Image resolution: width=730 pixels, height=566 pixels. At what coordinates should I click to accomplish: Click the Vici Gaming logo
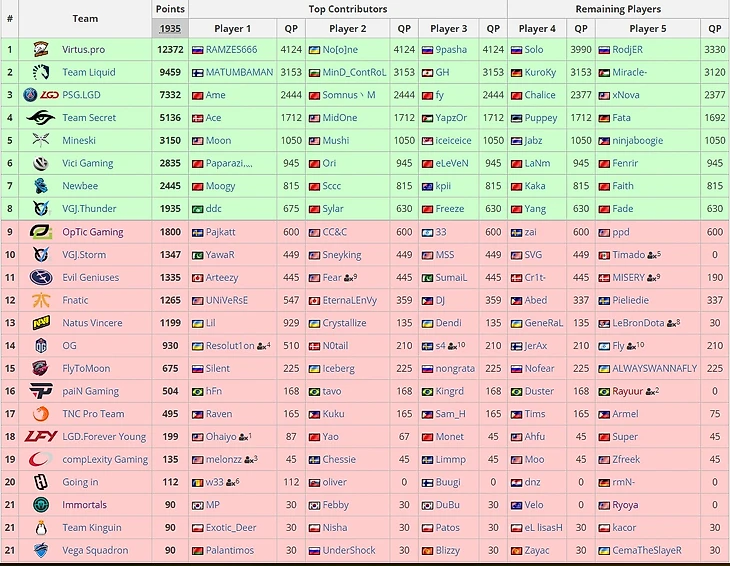click(41, 163)
